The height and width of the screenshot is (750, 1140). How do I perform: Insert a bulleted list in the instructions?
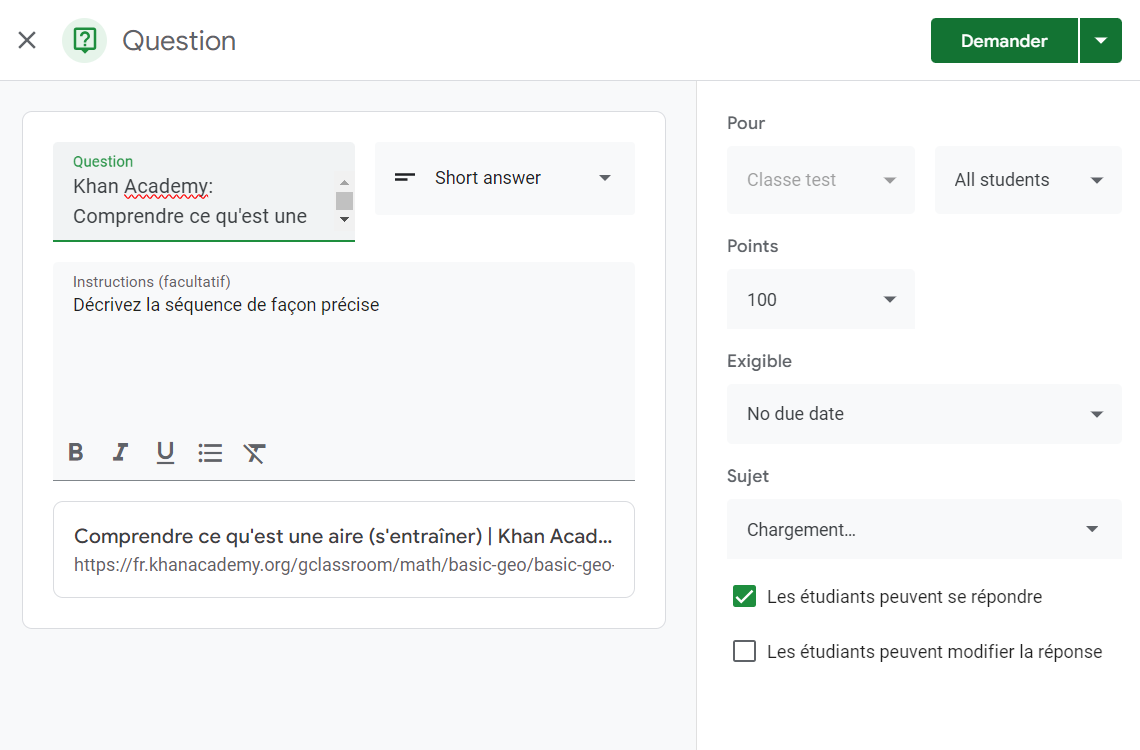tap(210, 453)
